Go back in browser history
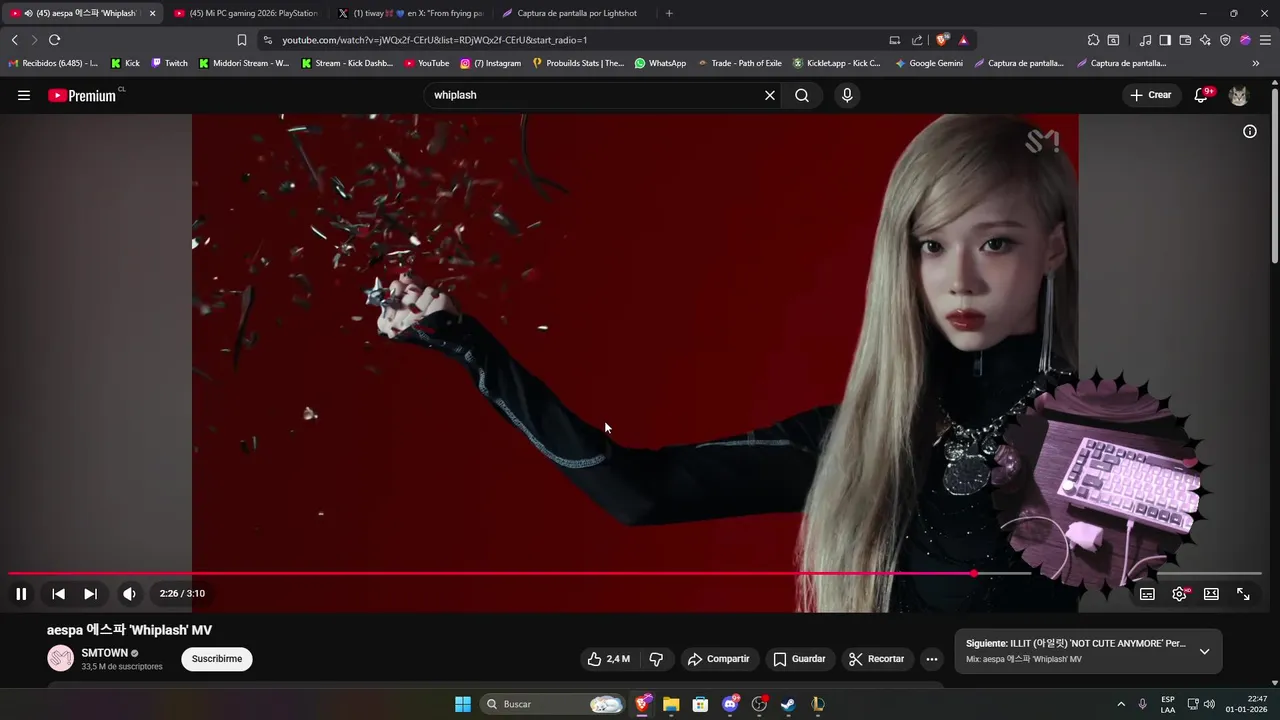 (x=14, y=40)
